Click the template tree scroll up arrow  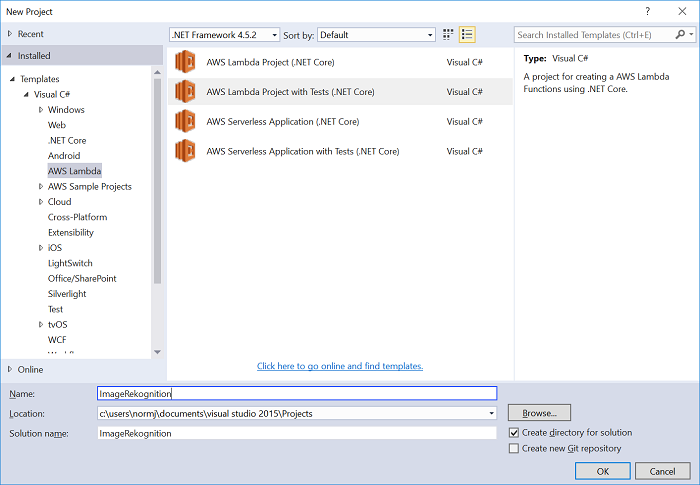(x=157, y=71)
